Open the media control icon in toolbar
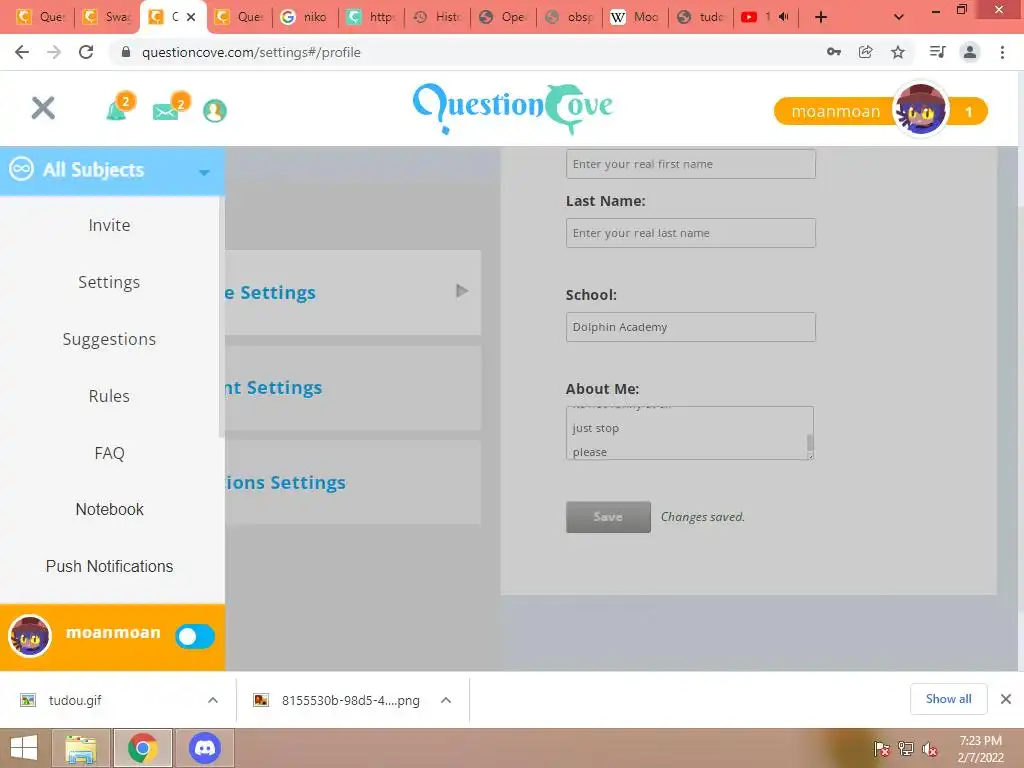 click(937, 52)
